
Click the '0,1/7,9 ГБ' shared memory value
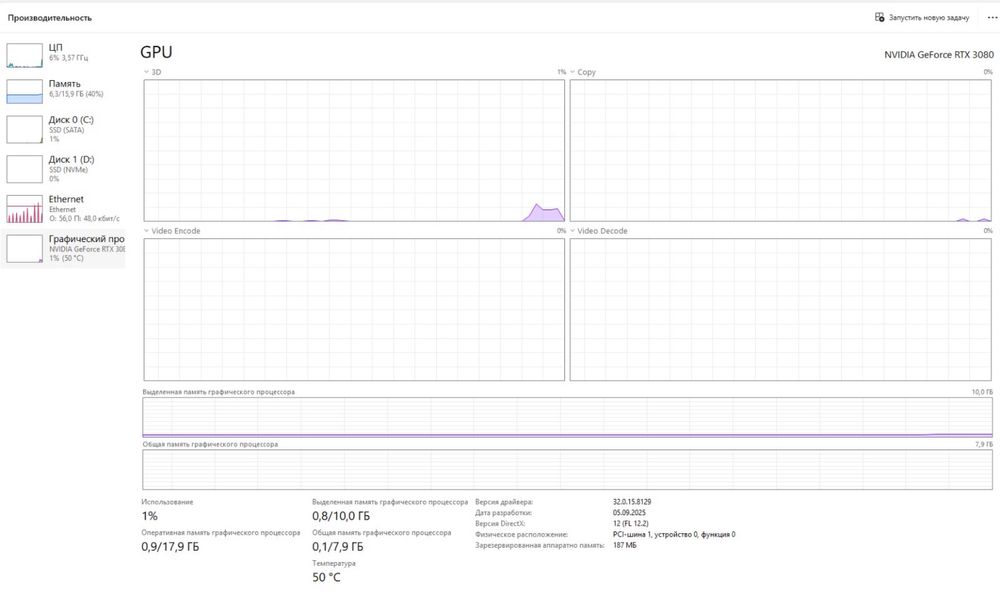337,546
